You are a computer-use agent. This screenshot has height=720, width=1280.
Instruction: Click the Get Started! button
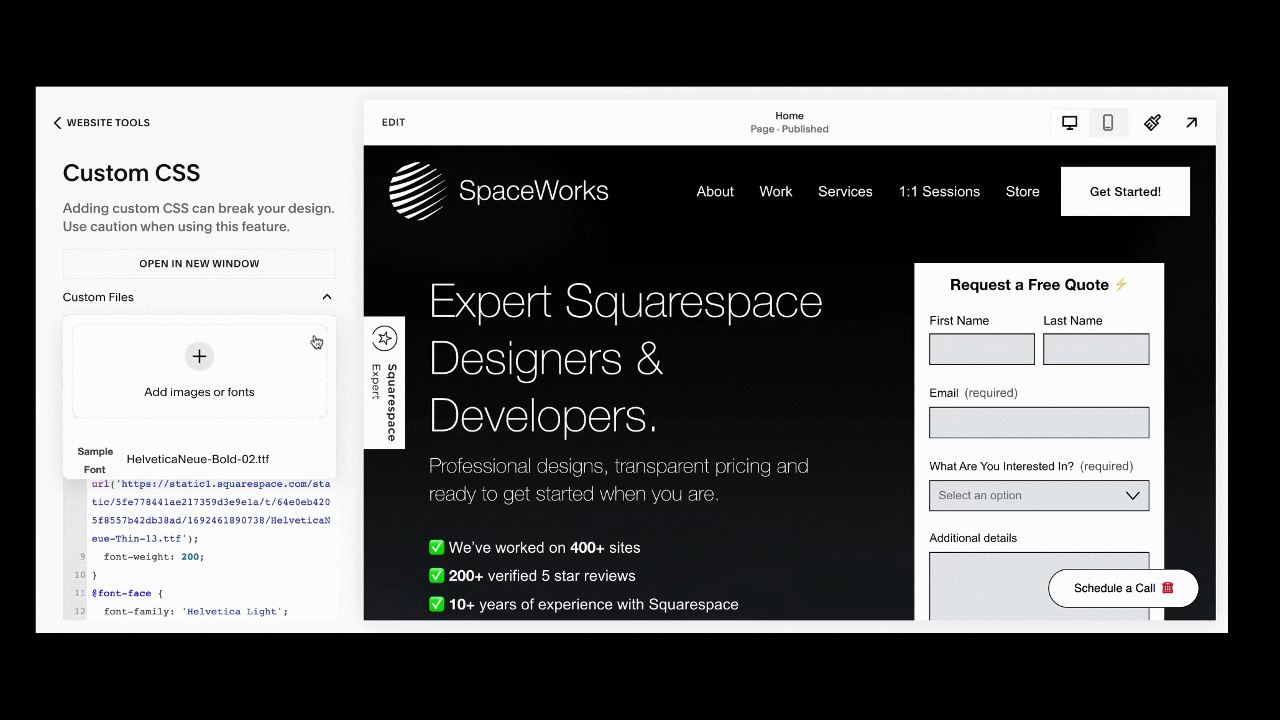pyautogui.click(x=1125, y=191)
